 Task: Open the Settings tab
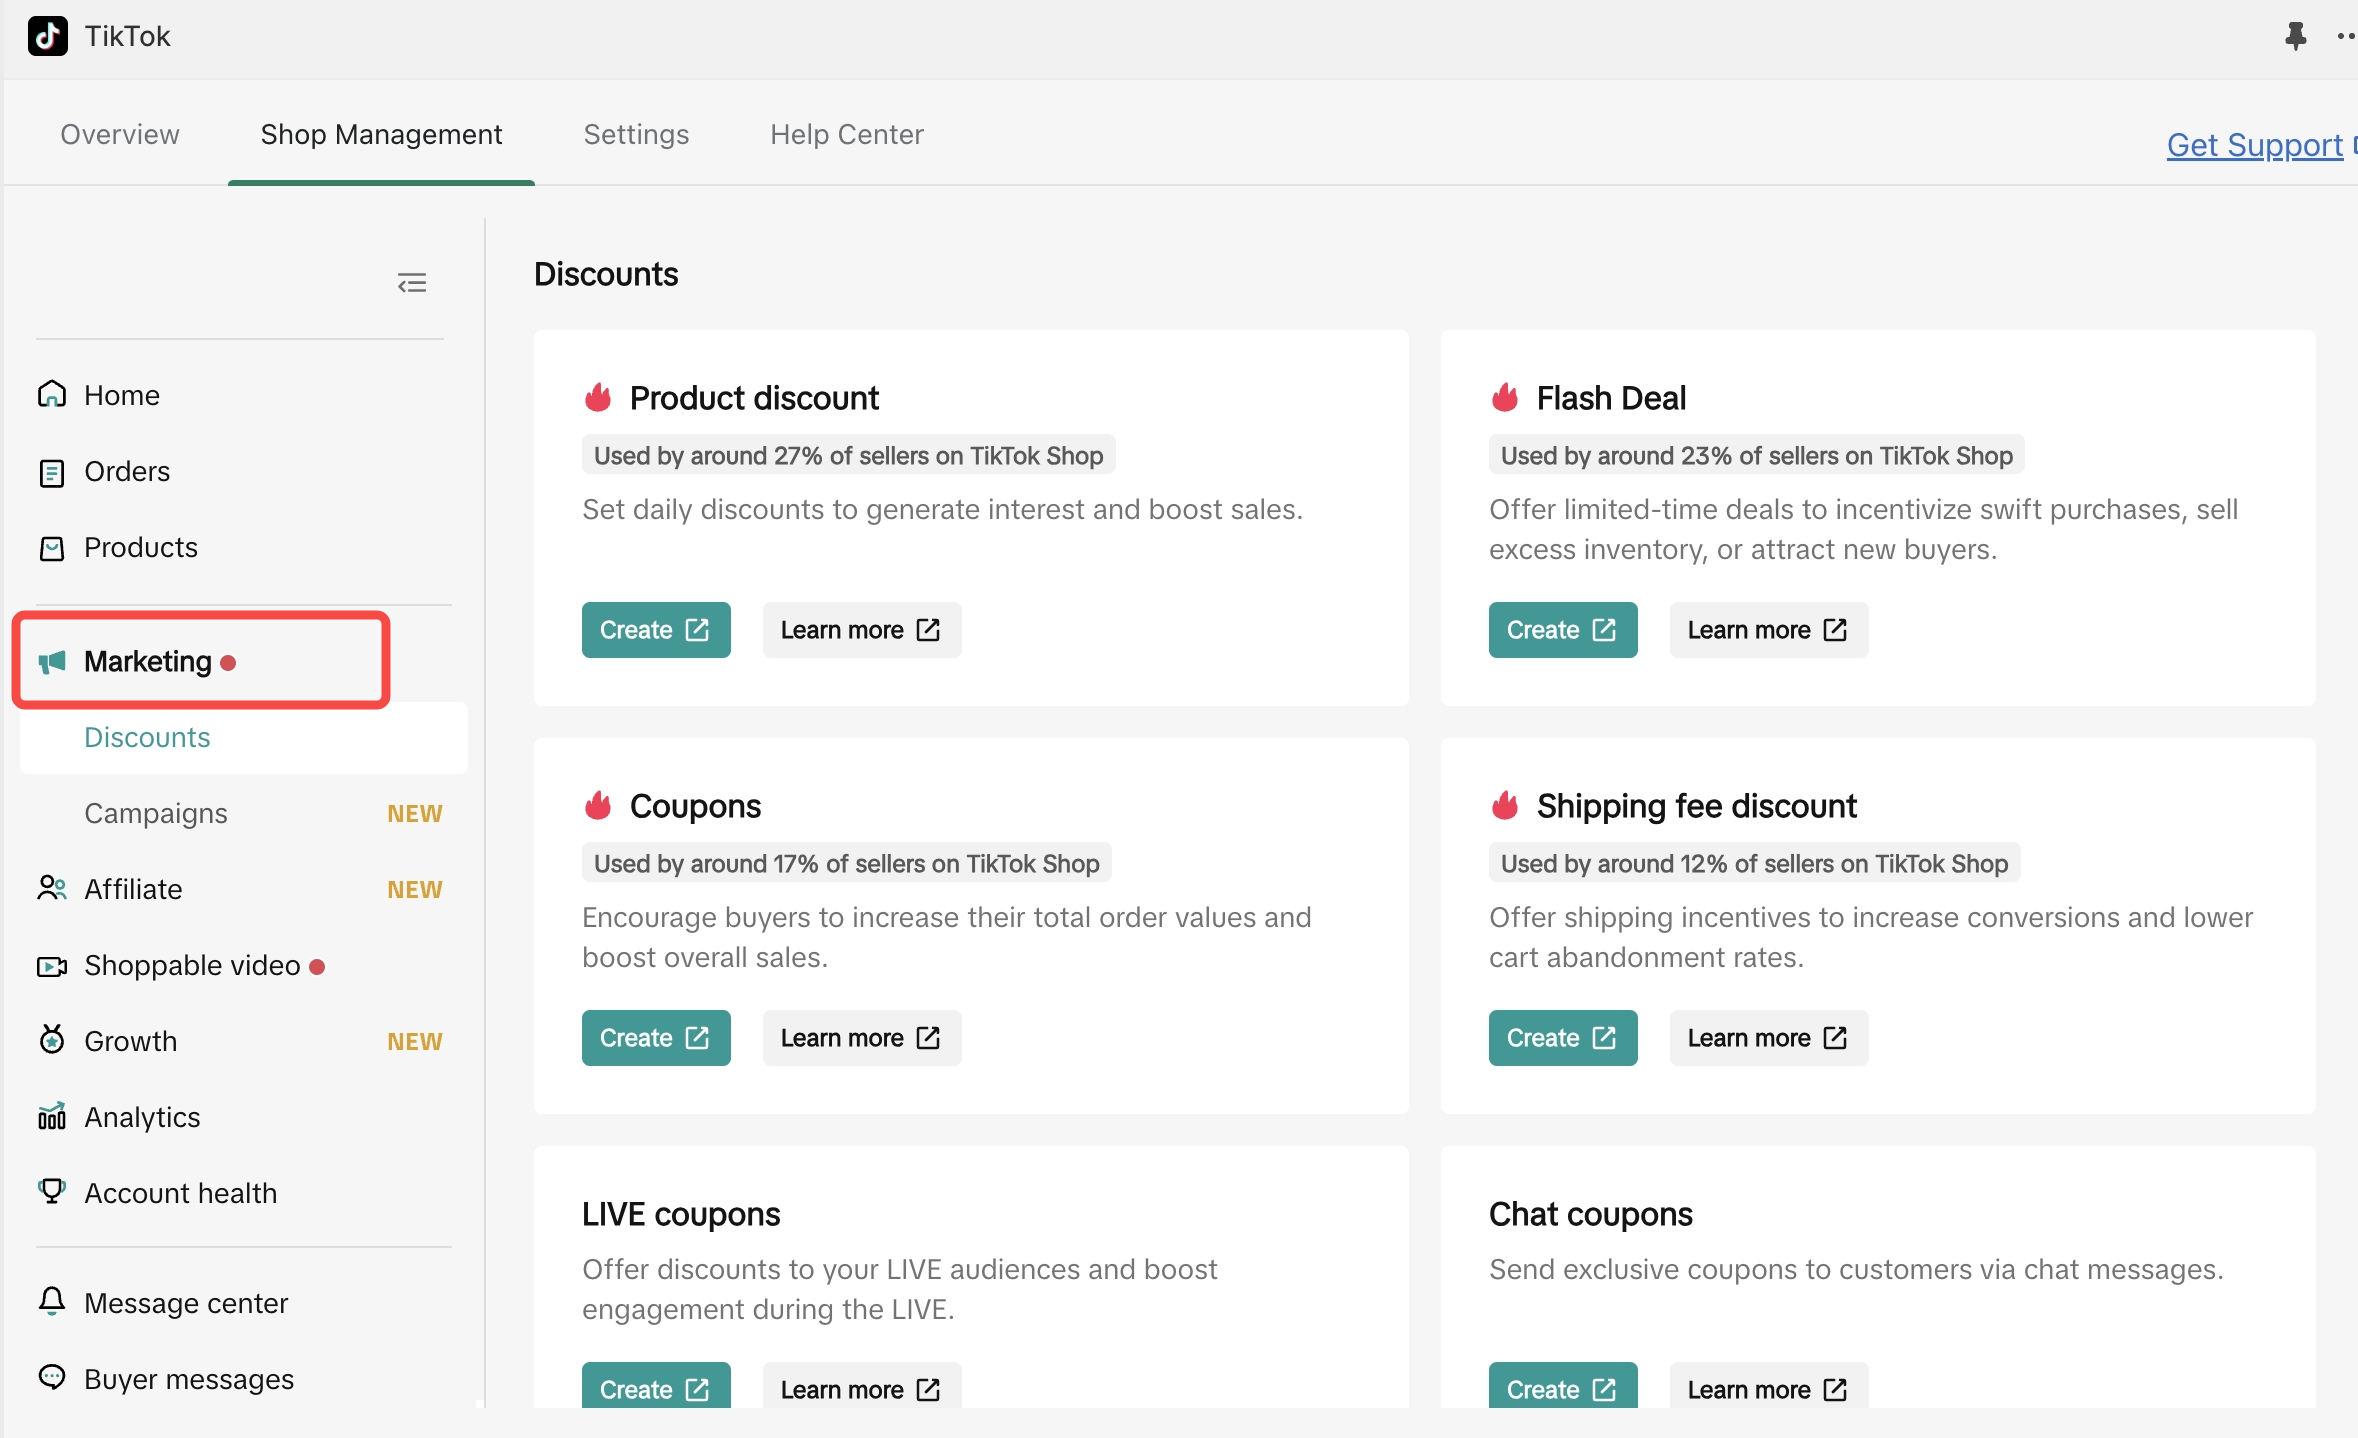point(636,134)
